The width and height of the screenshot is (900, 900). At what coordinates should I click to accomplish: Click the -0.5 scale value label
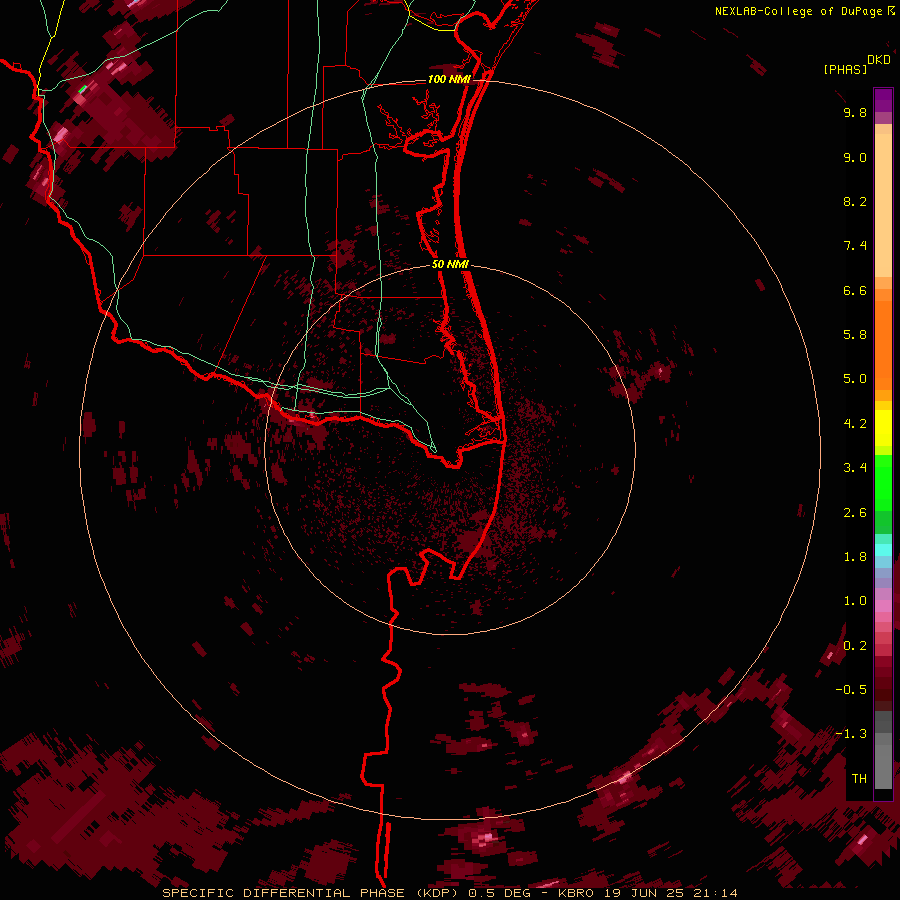pyautogui.click(x=851, y=689)
